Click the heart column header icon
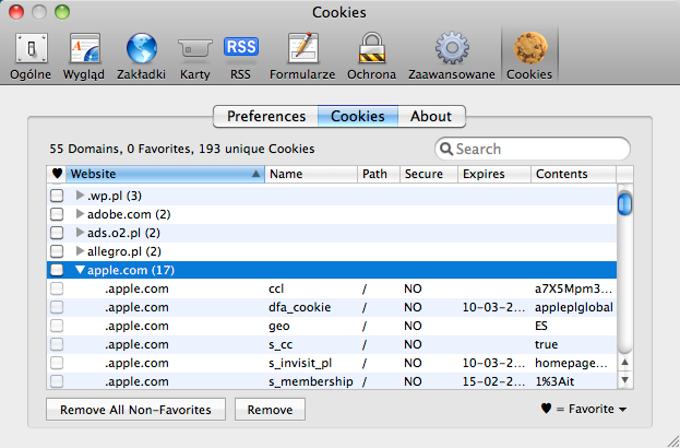 tap(57, 173)
